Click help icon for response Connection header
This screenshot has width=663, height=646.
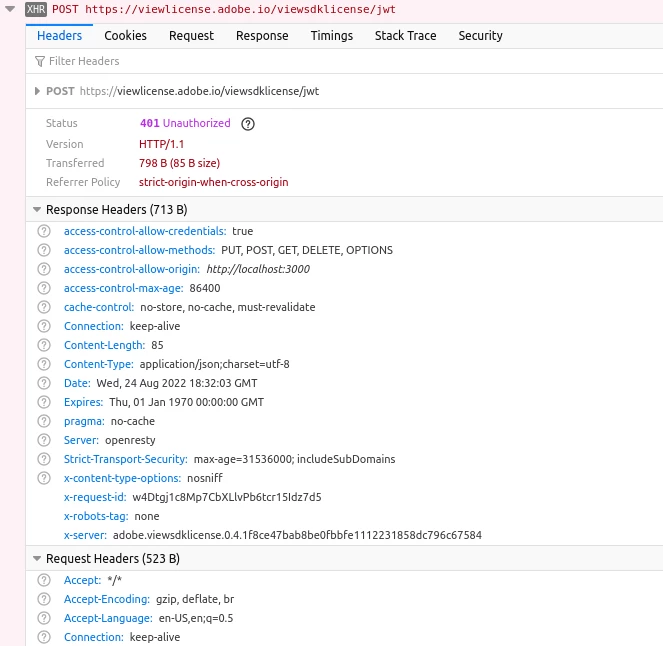[x=44, y=326]
